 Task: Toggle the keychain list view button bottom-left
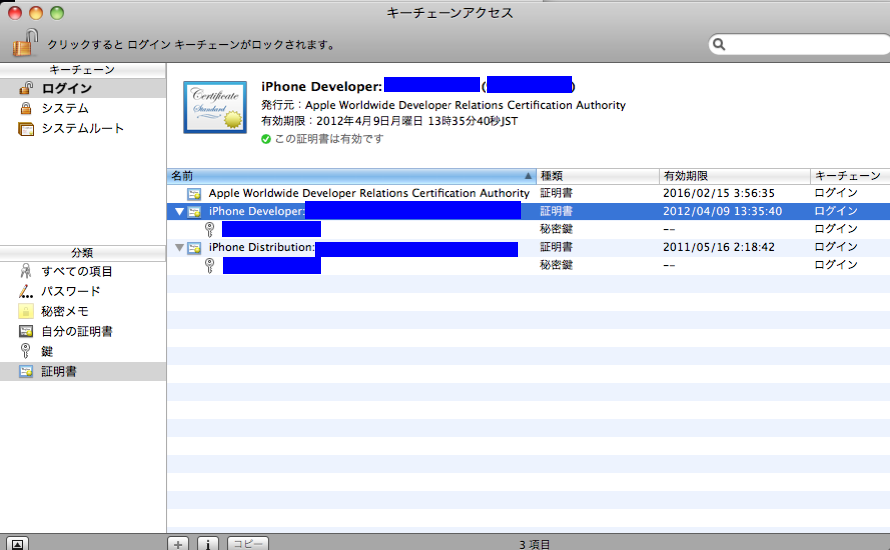click(17, 544)
